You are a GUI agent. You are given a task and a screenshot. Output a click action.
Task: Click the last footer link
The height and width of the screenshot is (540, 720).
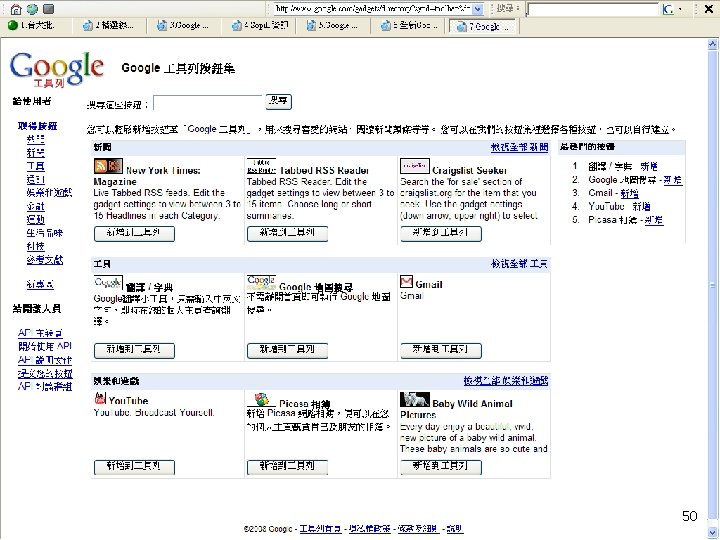454,529
